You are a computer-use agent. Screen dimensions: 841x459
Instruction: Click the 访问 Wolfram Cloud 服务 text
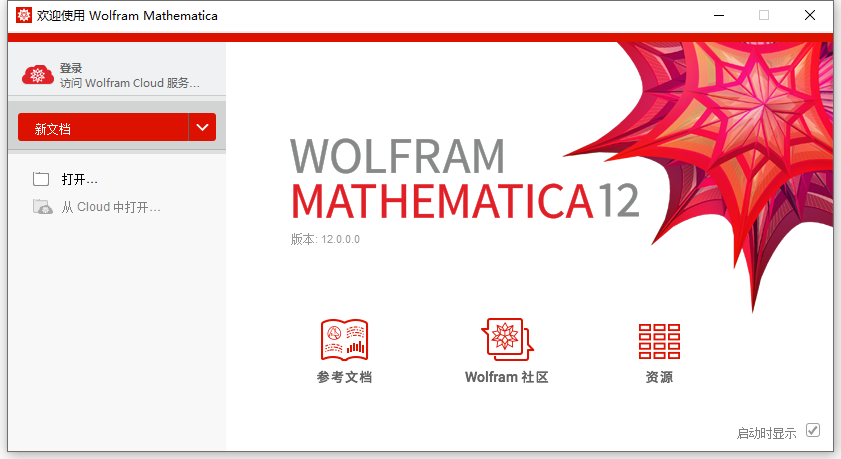point(129,83)
